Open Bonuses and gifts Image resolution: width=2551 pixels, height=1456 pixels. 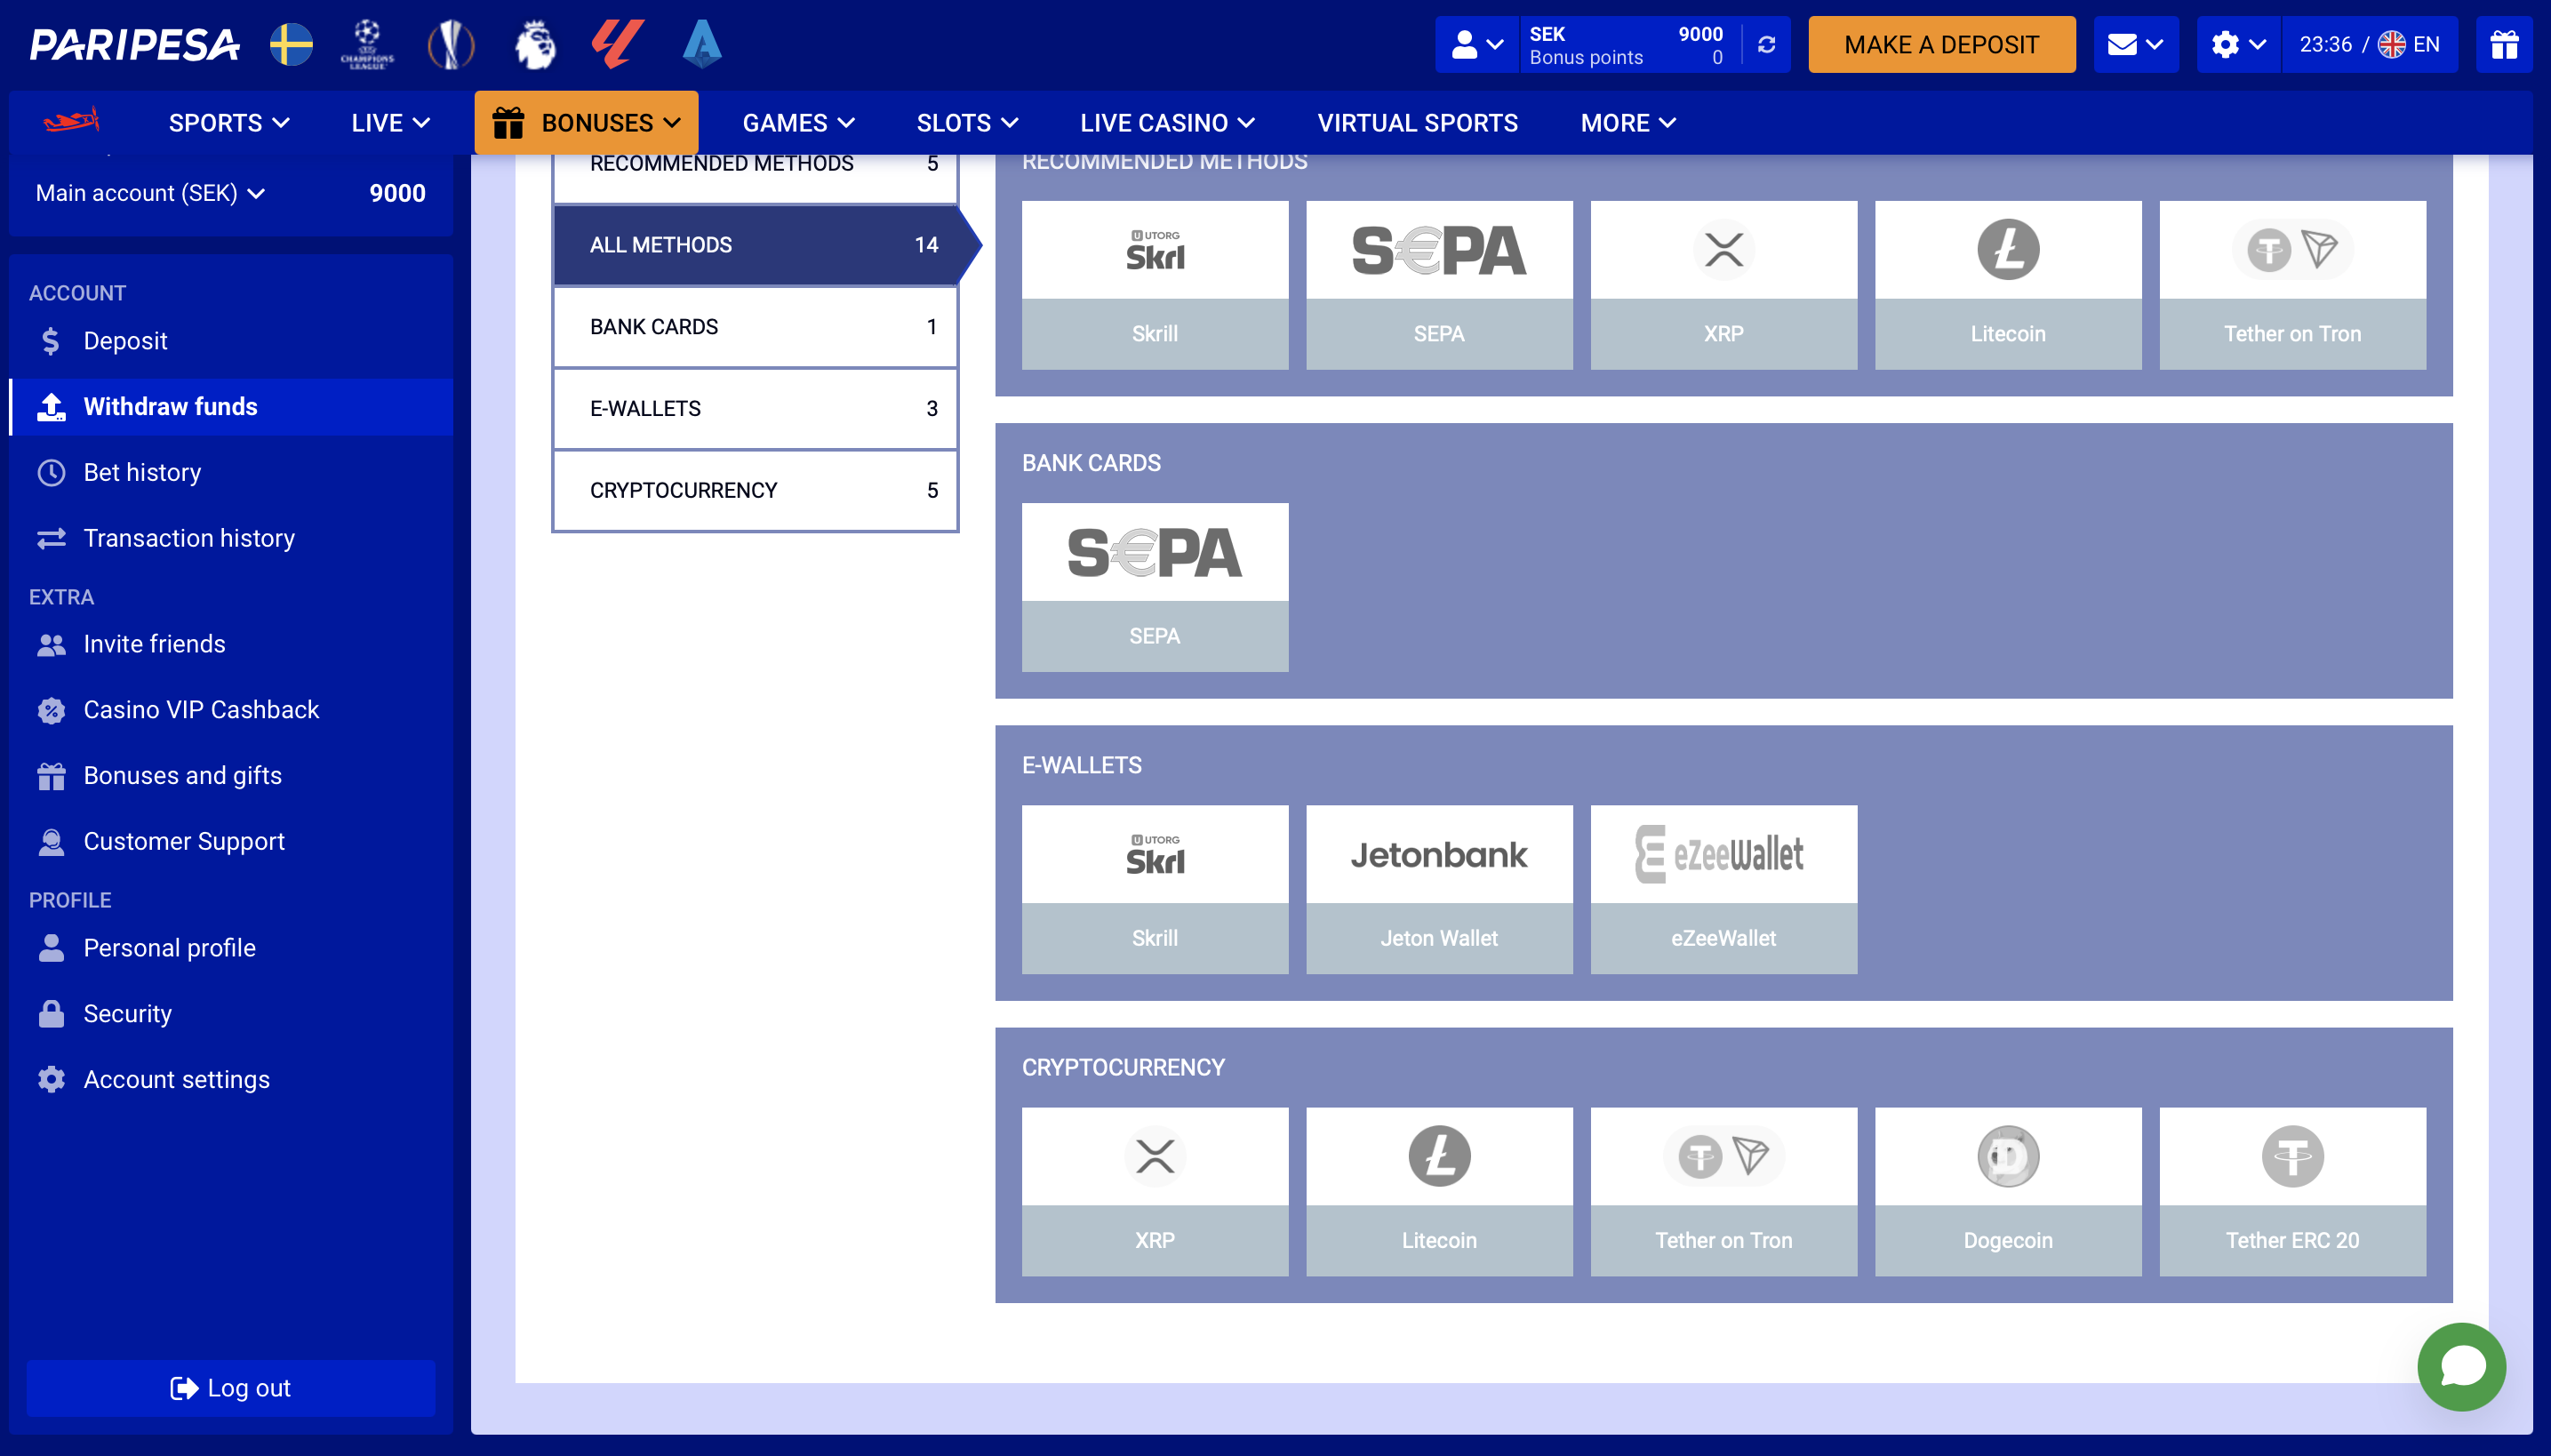tap(231, 776)
